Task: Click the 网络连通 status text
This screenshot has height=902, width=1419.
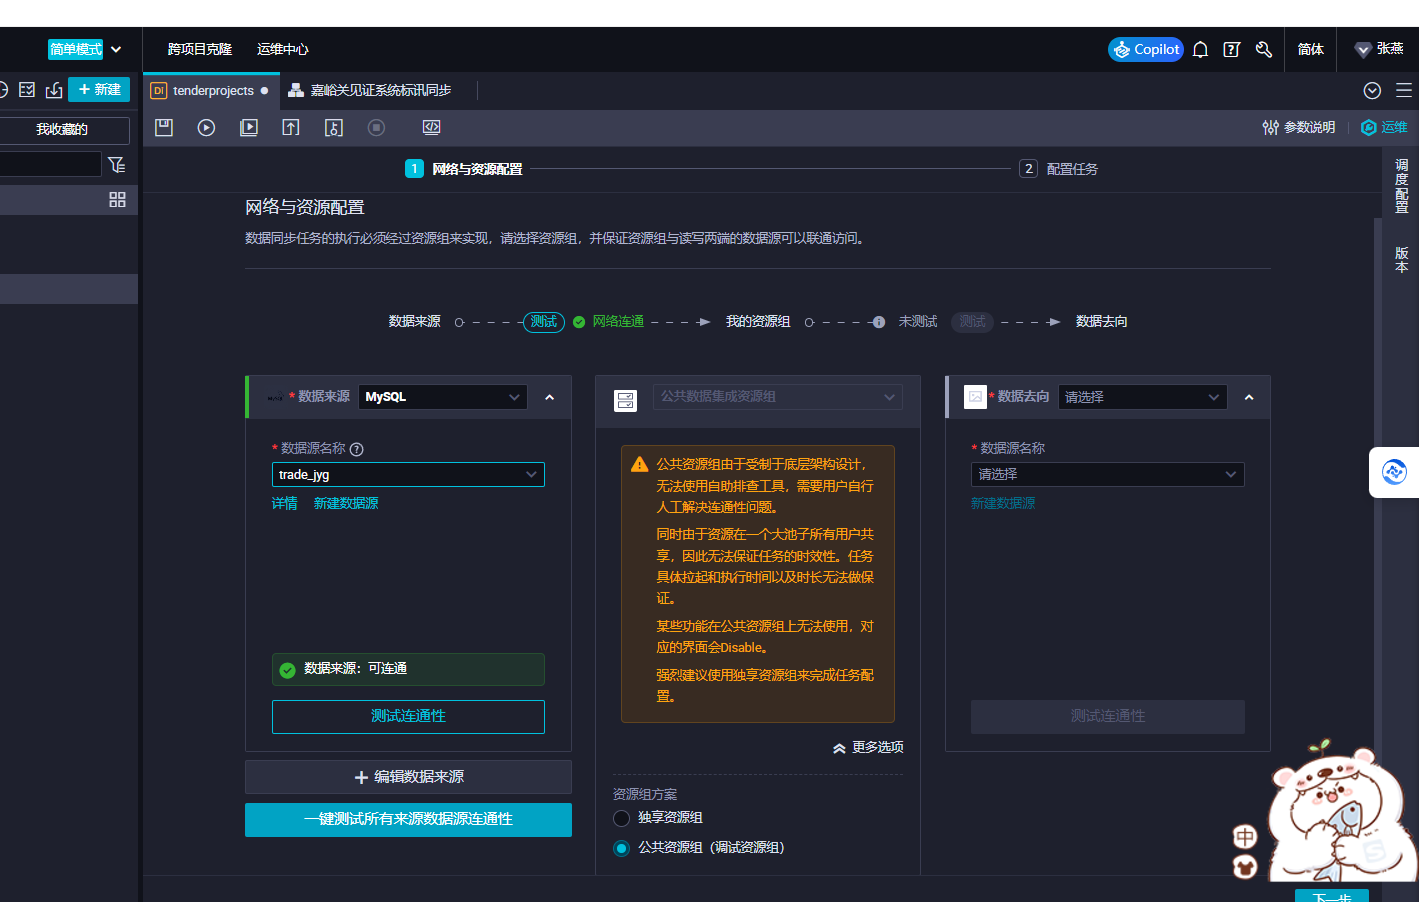Action: 618,322
